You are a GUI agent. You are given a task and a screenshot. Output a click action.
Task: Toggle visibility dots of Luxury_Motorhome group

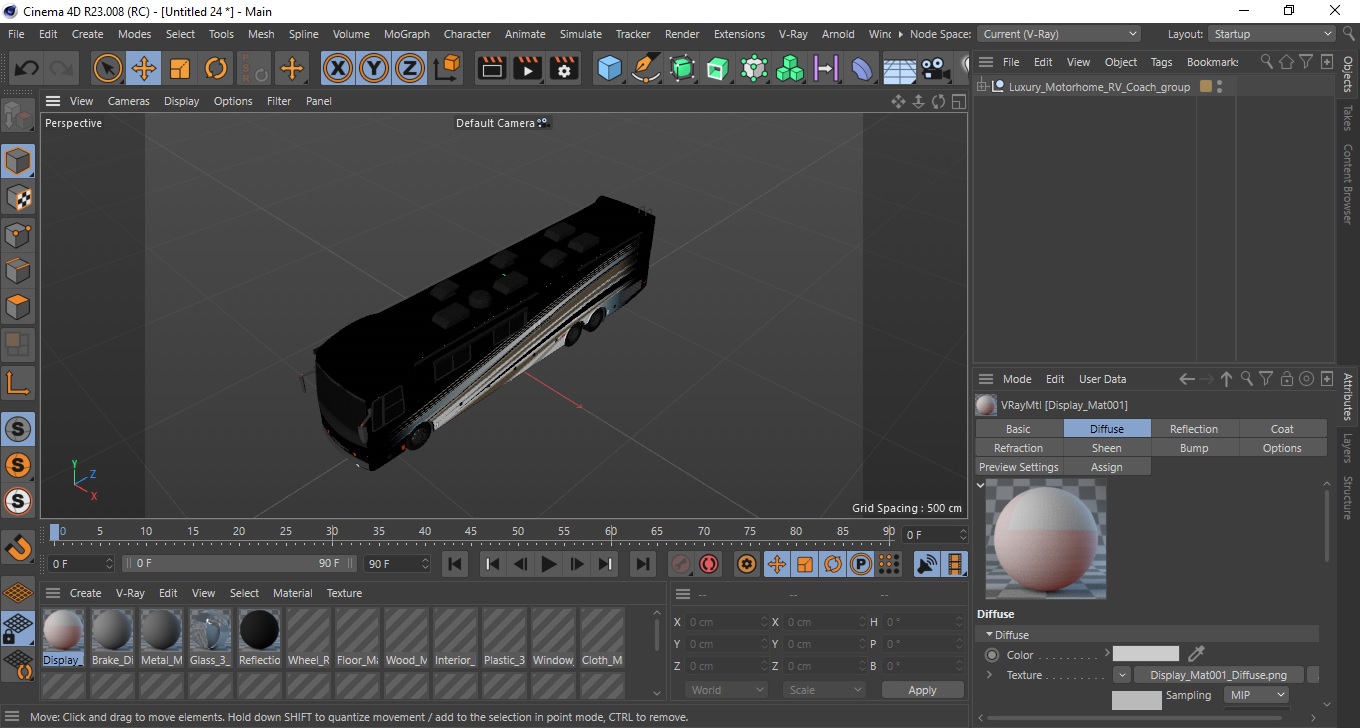(1220, 87)
